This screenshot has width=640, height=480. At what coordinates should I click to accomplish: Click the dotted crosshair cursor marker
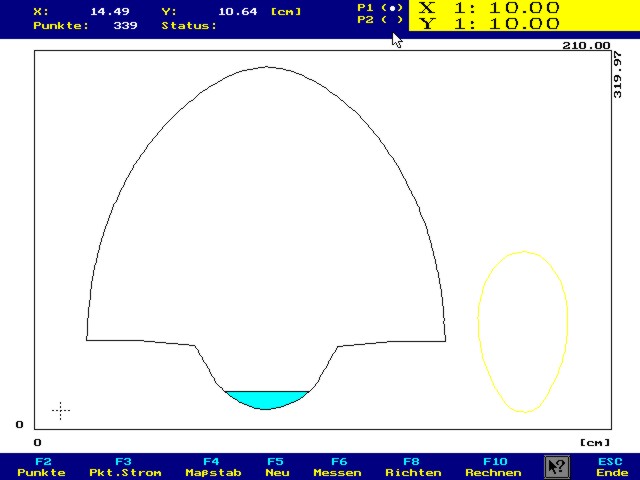coord(61,410)
